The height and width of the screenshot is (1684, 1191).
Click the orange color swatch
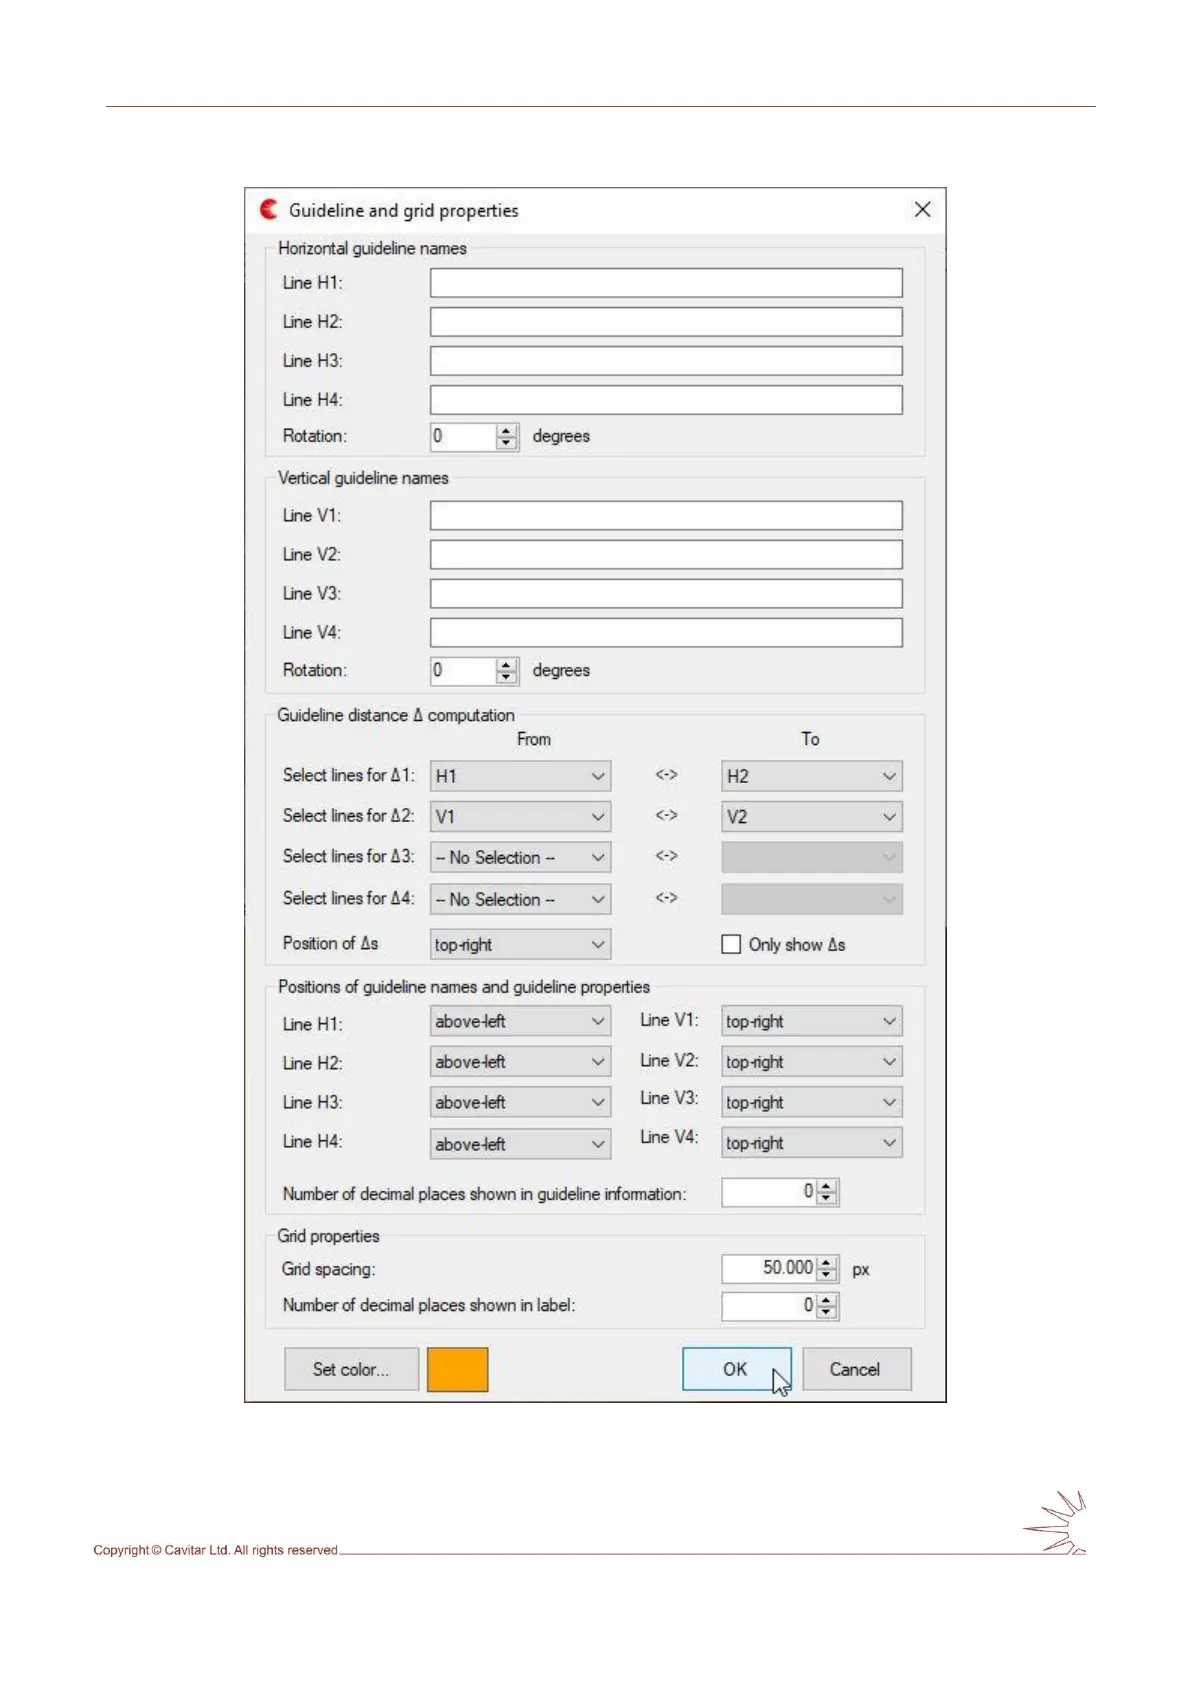coord(457,1369)
